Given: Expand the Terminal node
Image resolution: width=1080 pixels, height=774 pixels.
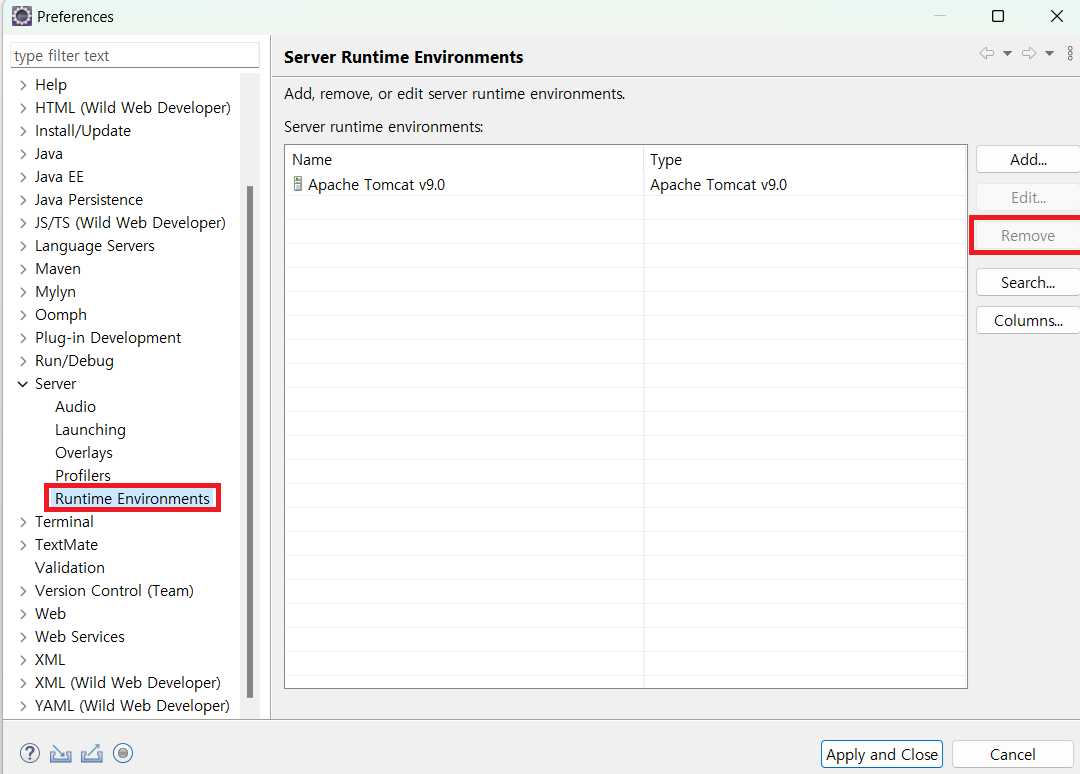Looking at the screenshot, I should (x=23, y=522).
